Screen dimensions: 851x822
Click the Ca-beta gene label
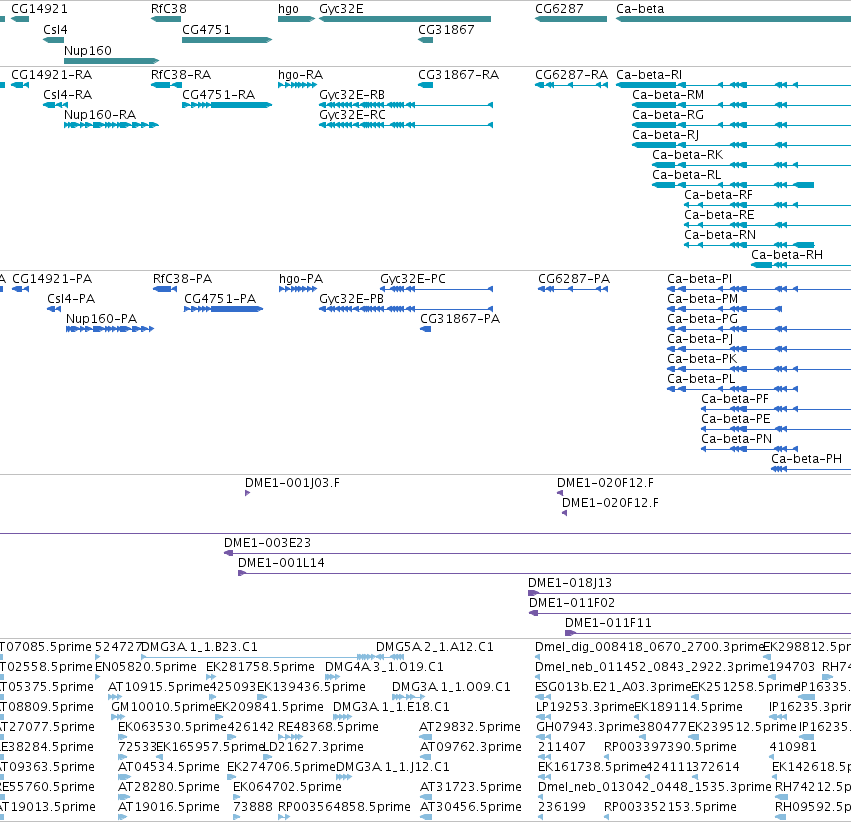pyautogui.click(x=640, y=9)
